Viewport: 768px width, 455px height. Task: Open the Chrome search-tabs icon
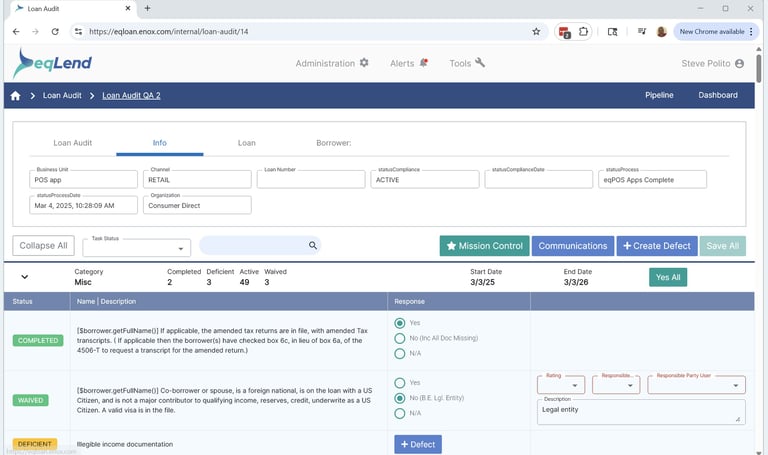(612, 32)
